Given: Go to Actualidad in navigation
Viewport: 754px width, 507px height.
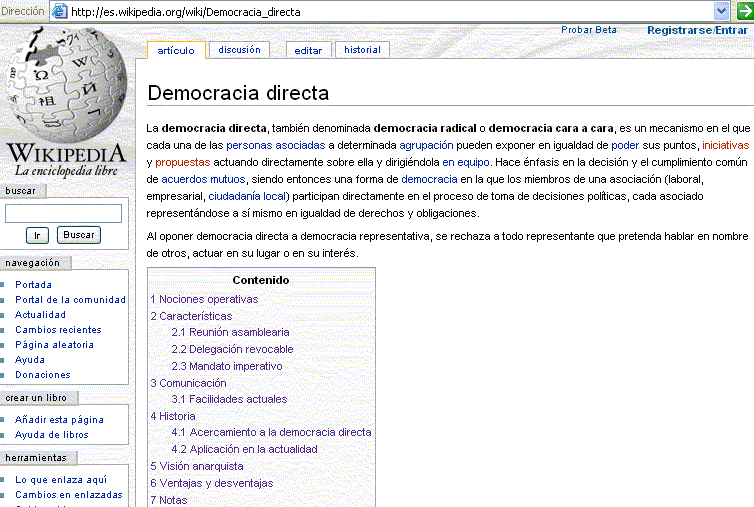Looking at the screenshot, I should [40, 315].
